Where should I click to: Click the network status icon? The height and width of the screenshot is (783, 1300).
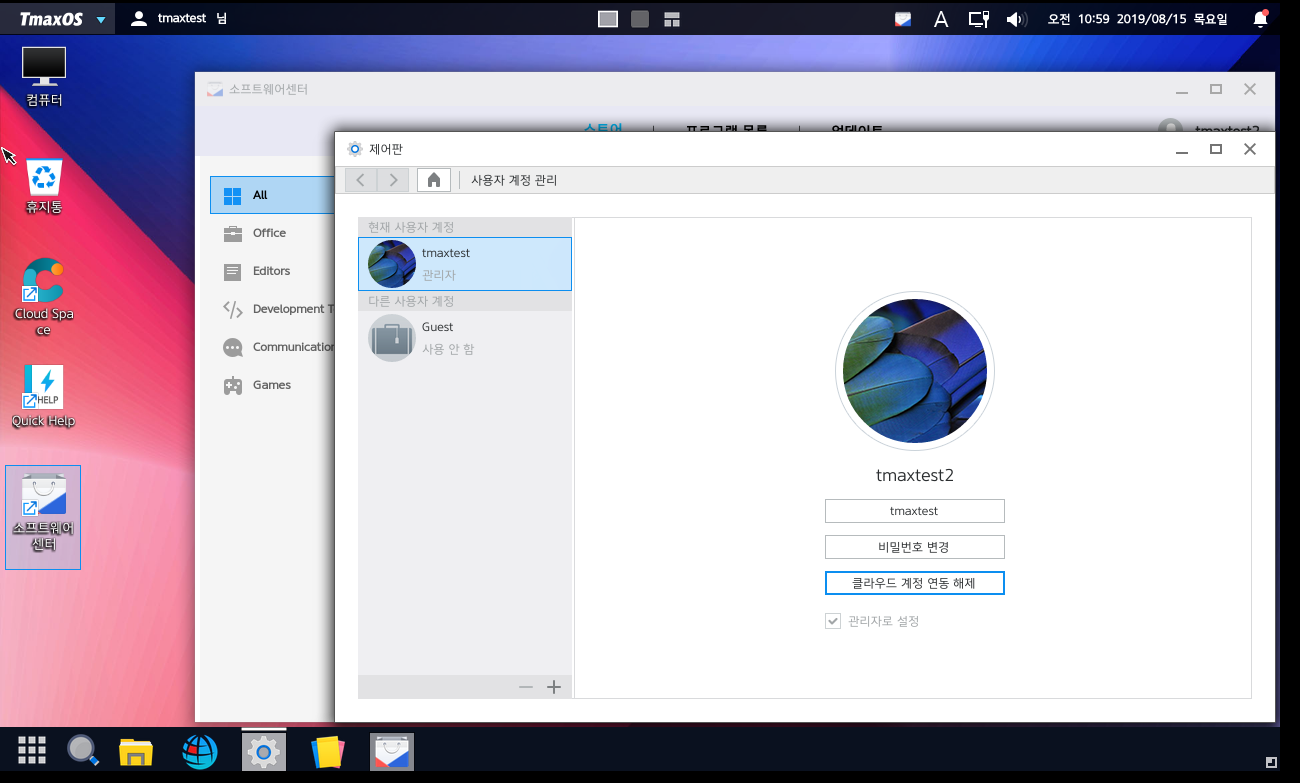pos(978,19)
